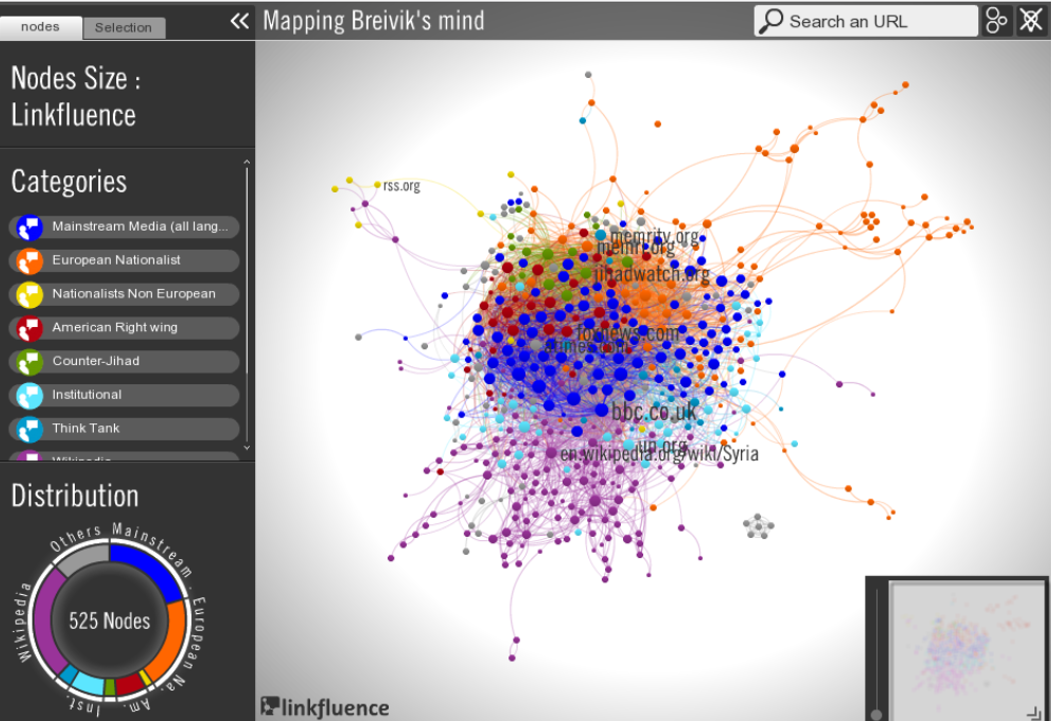Click the Categories list scroll-up arrow
Viewport: 1051px width, 721px height.
pos(247,162)
